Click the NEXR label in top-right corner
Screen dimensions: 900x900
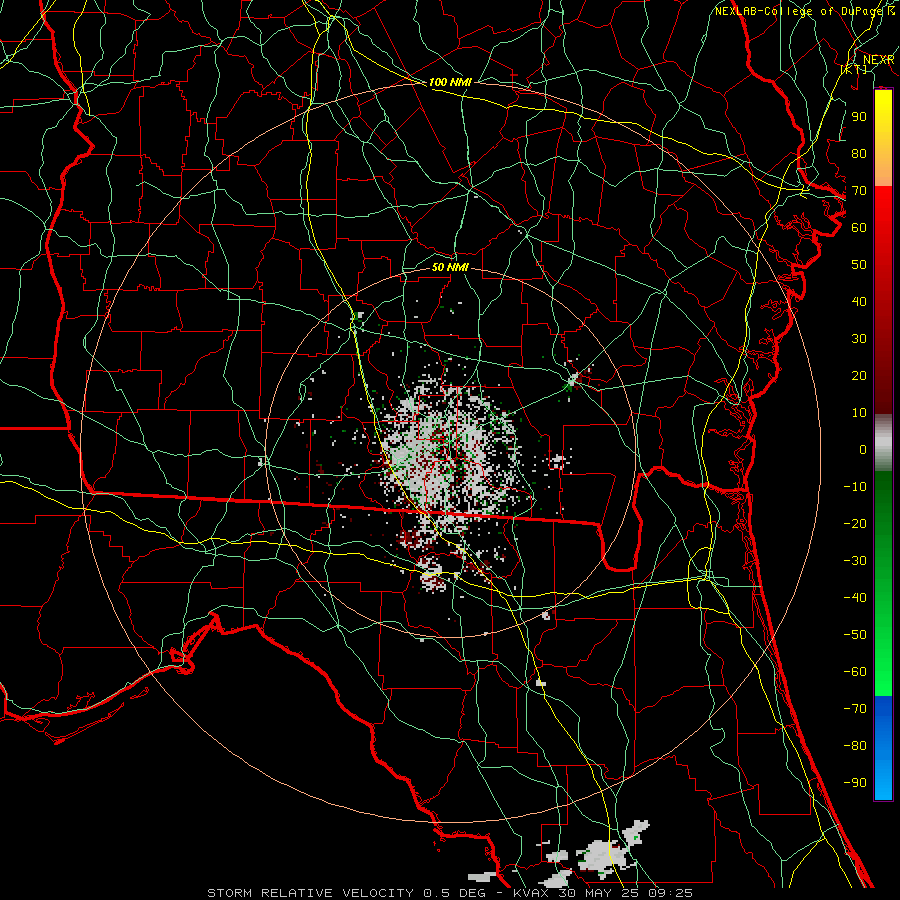tap(878, 60)
